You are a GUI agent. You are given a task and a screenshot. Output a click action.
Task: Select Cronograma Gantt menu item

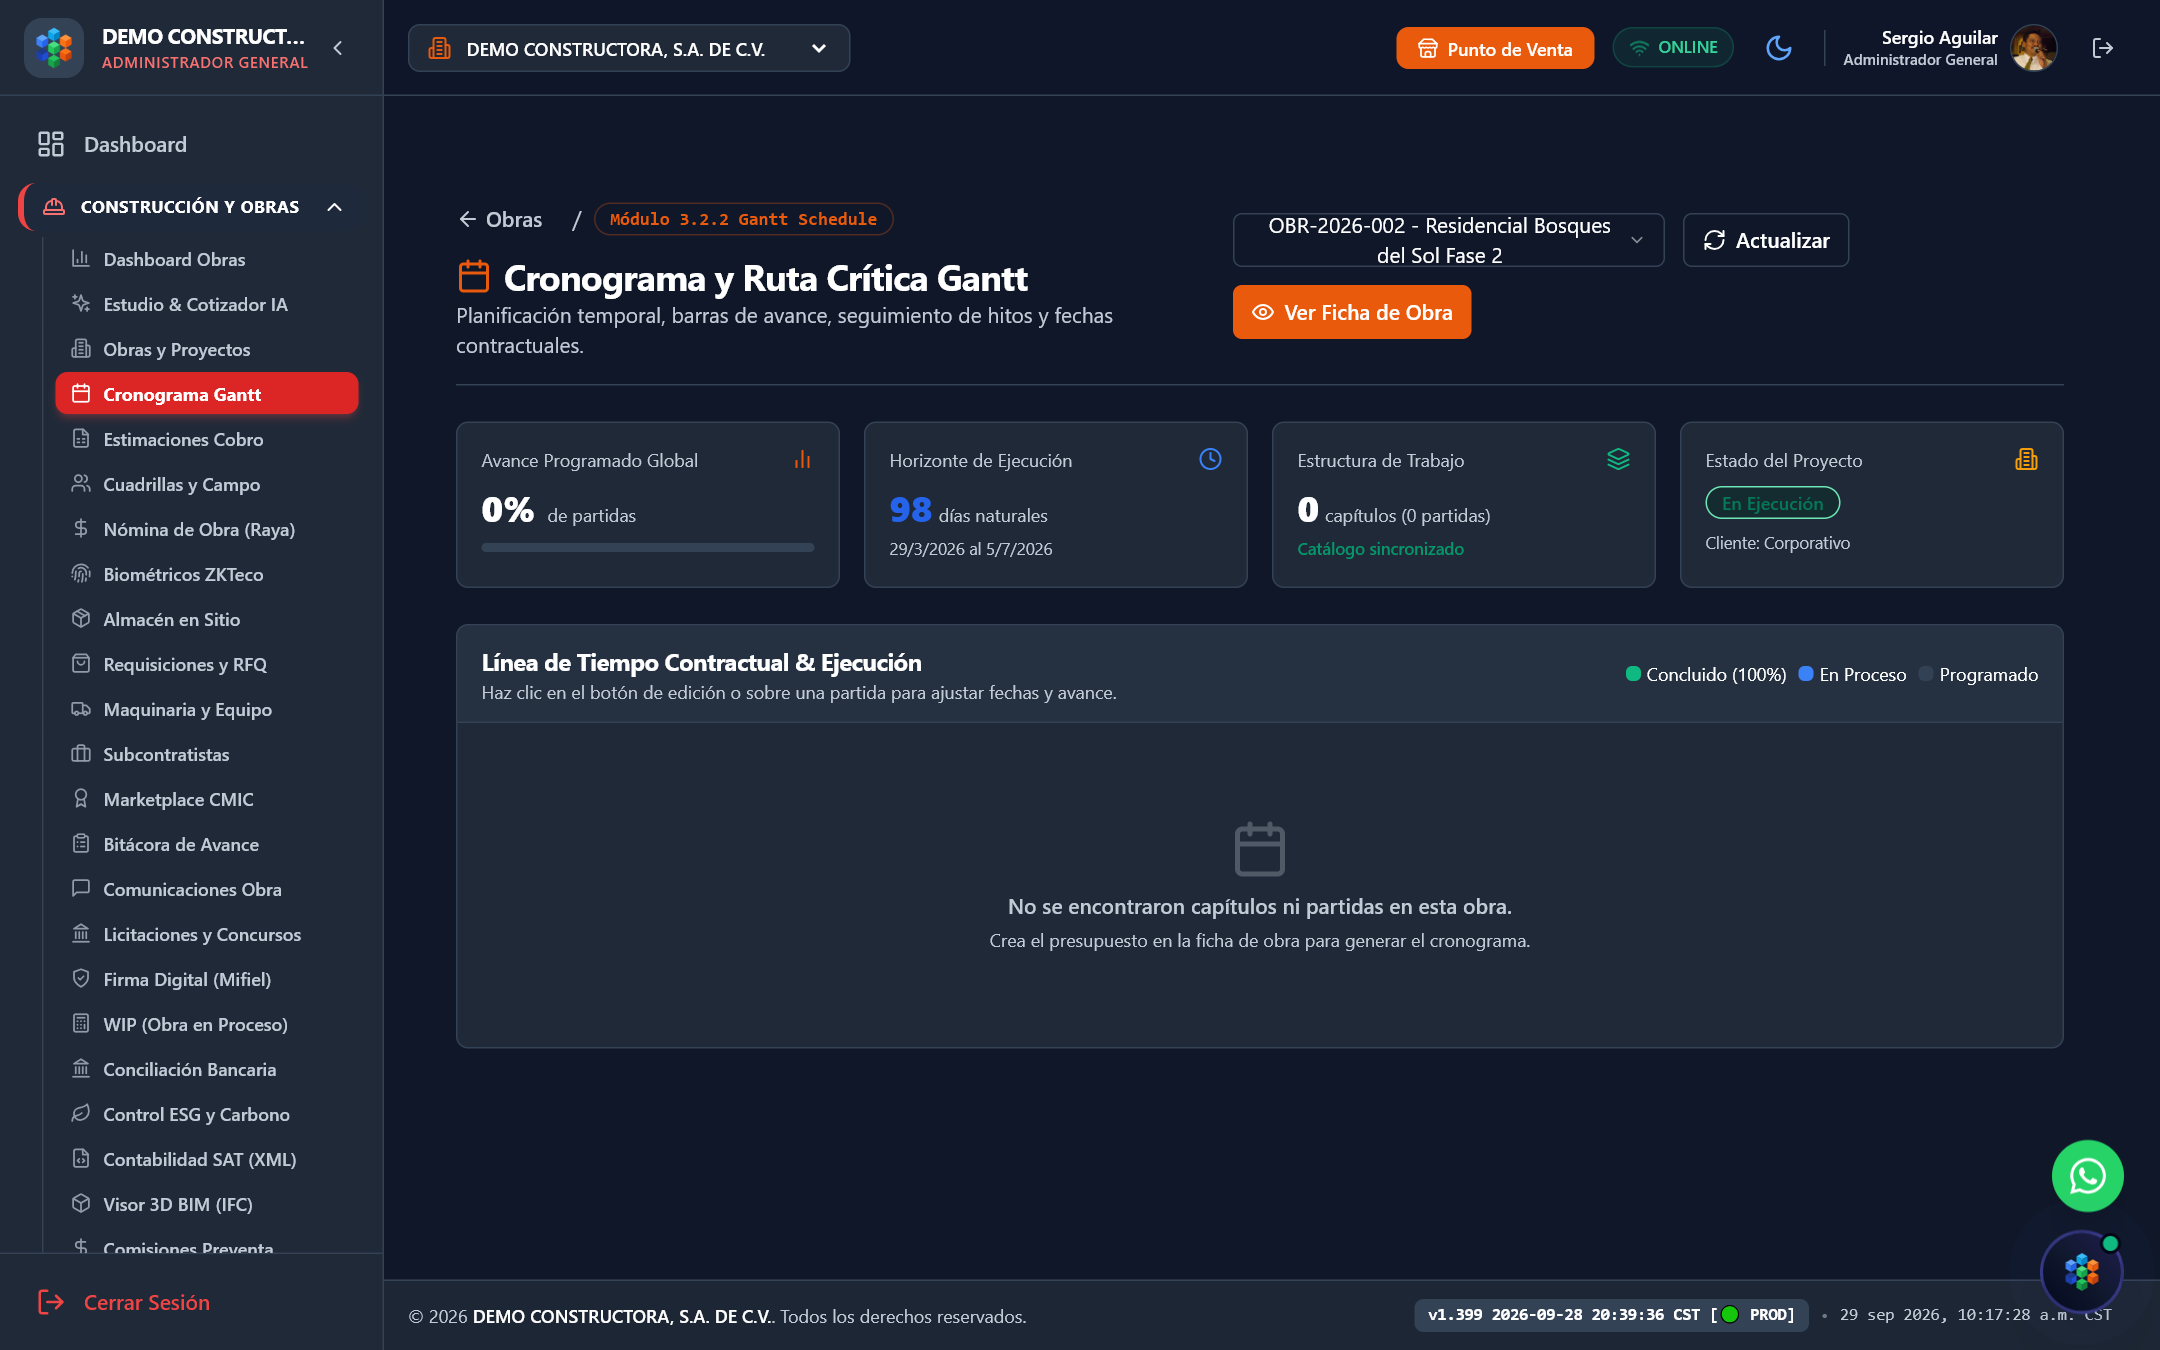pos(207,394)
